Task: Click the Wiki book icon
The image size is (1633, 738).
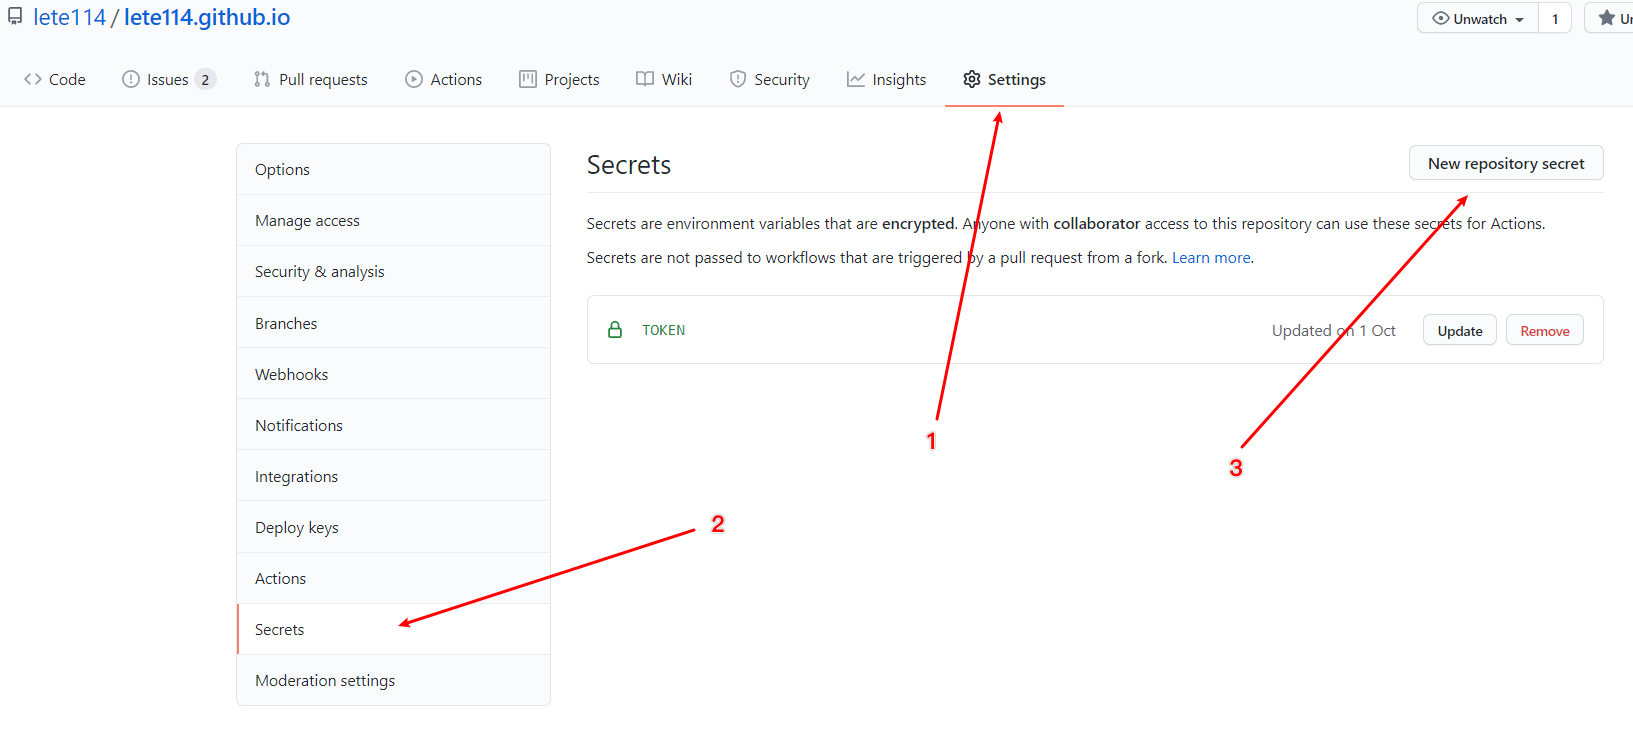Action: pyautogui.click(x=643, y=79)
